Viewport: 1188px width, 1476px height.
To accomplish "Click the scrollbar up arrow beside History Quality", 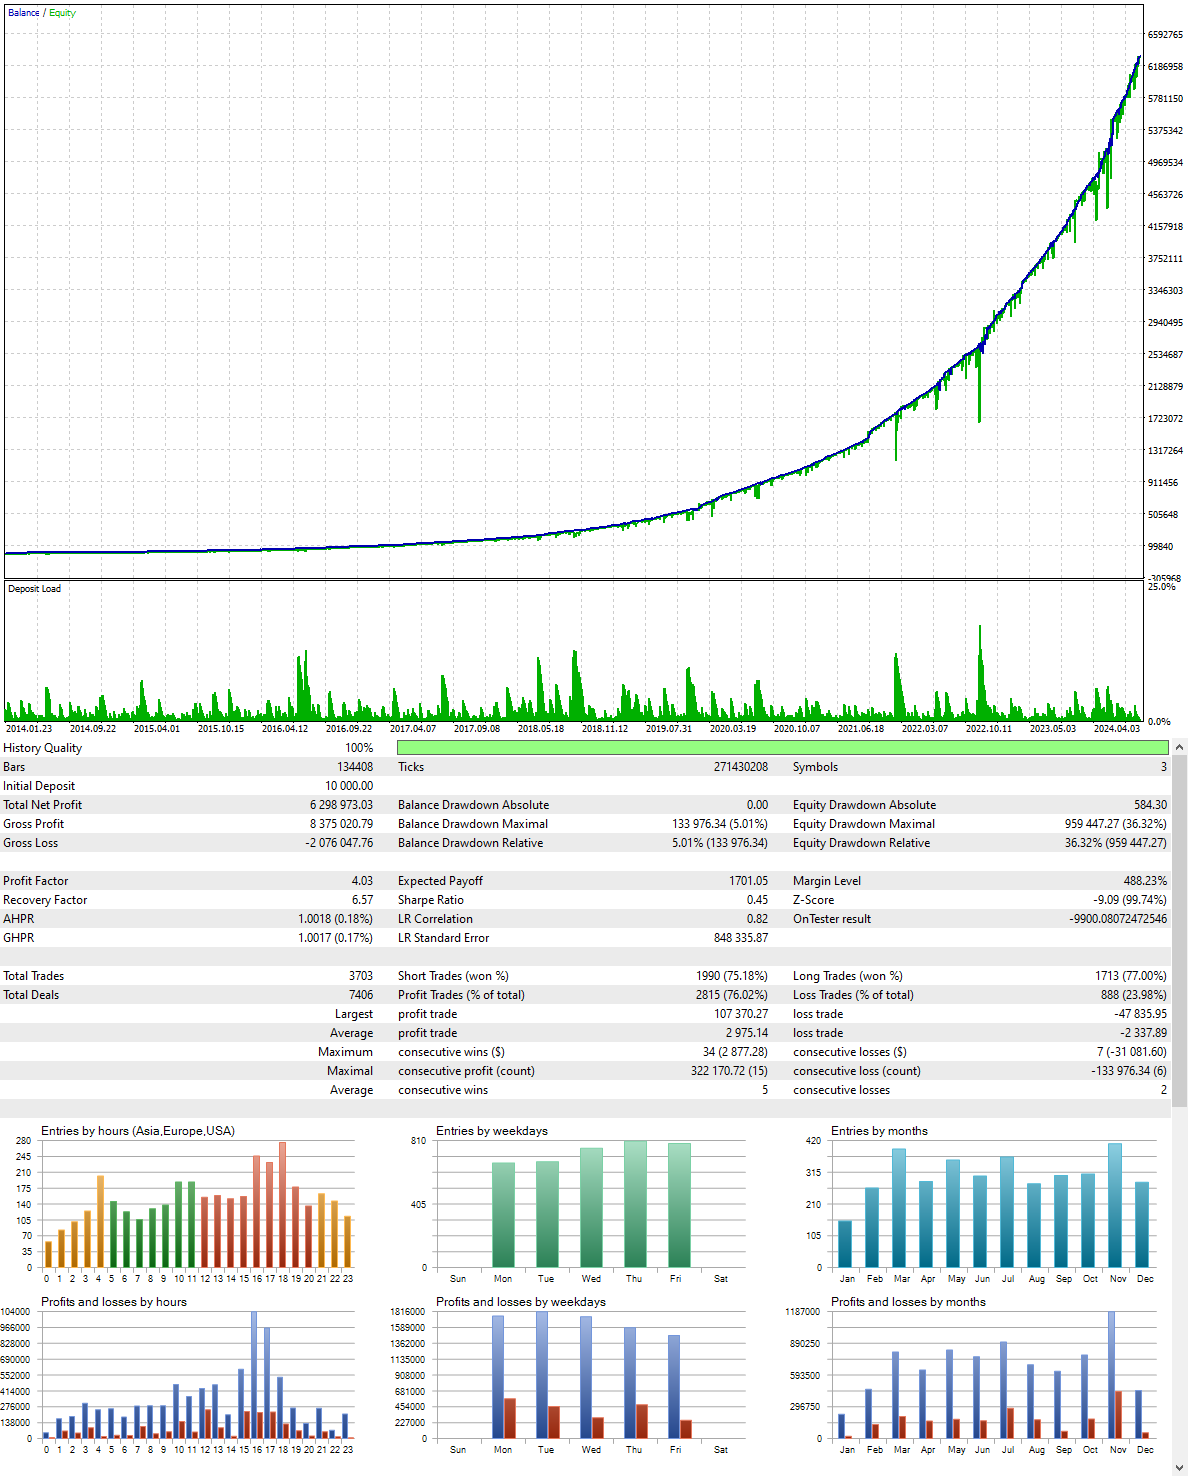I will coord(1180,747).
